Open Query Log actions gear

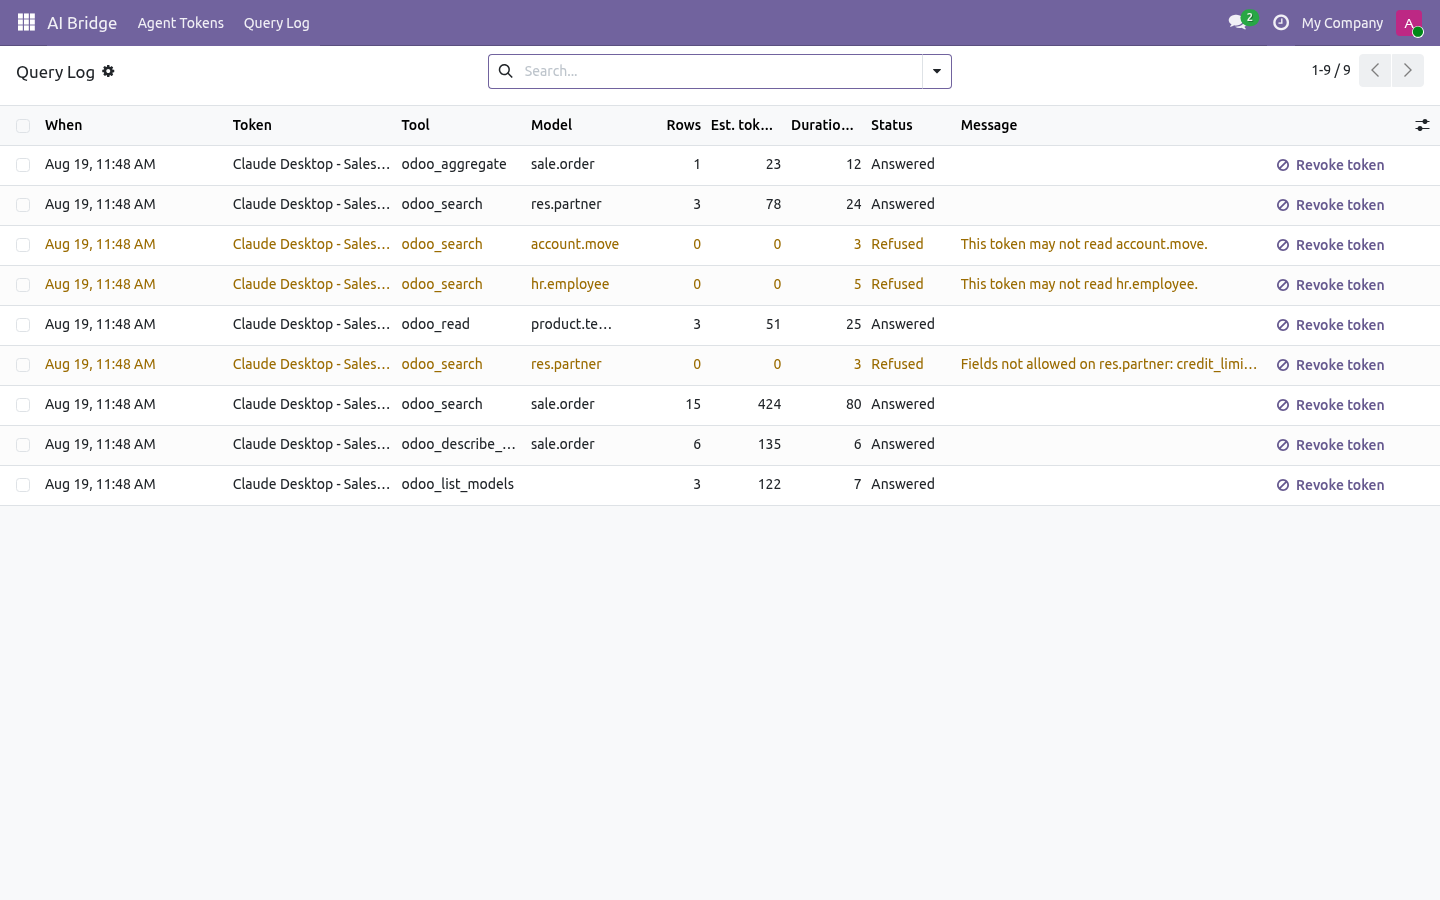108,71
